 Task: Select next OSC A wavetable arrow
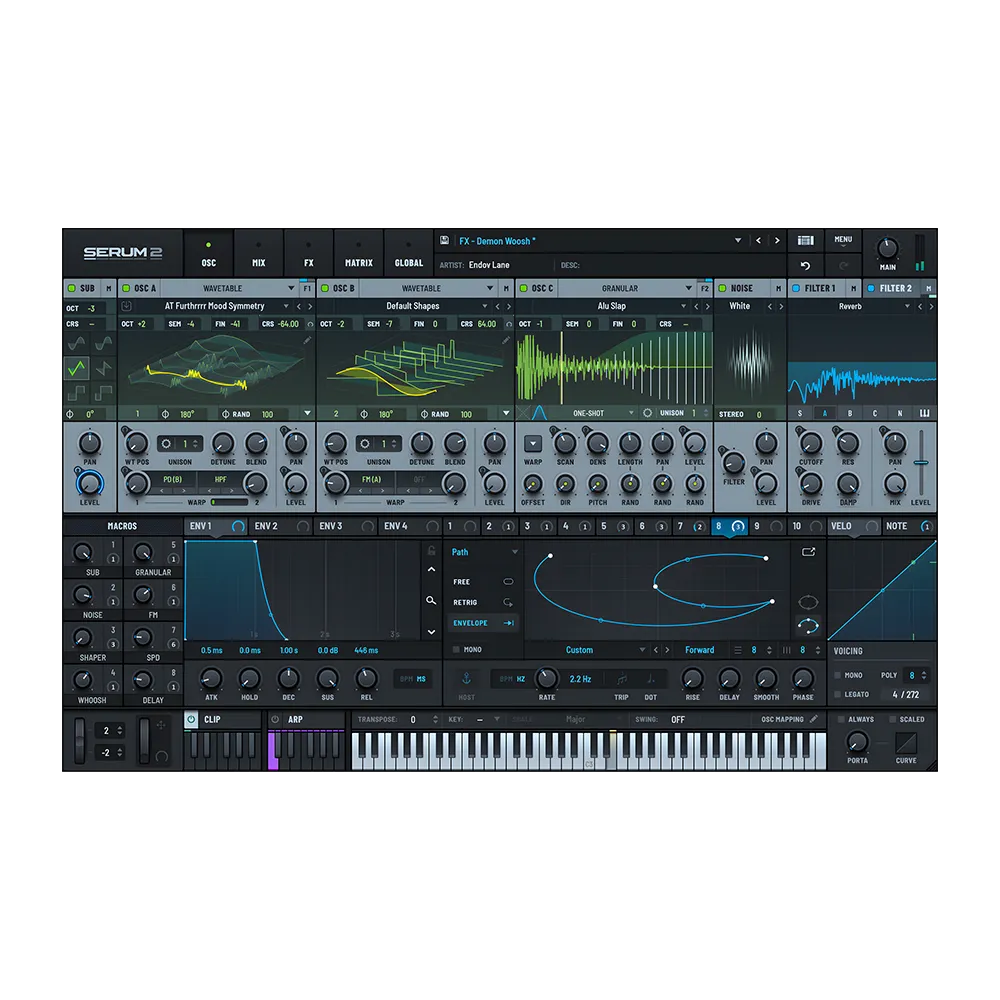pos(311,306)
